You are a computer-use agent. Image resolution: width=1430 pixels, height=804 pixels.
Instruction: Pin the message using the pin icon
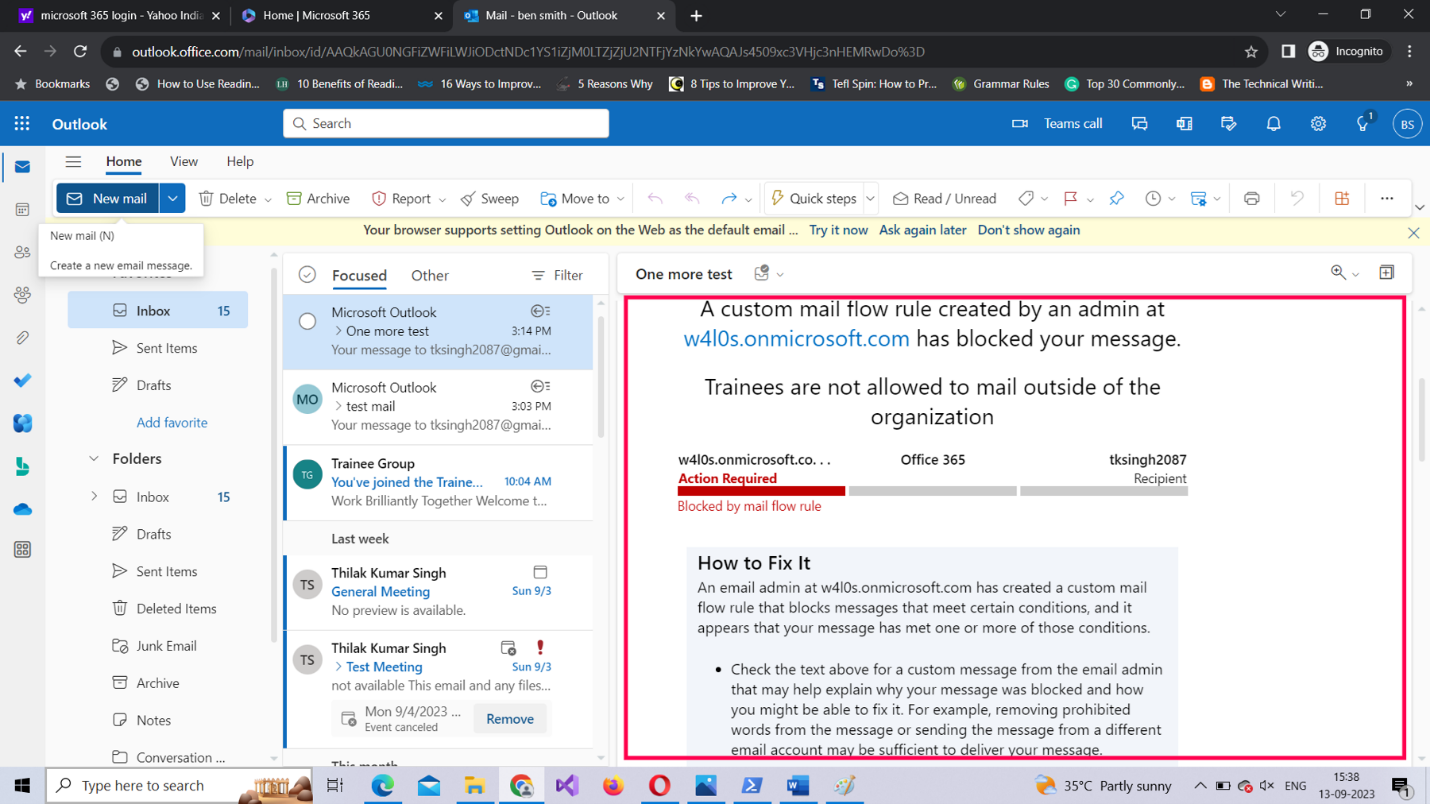tap(1116, 199)
